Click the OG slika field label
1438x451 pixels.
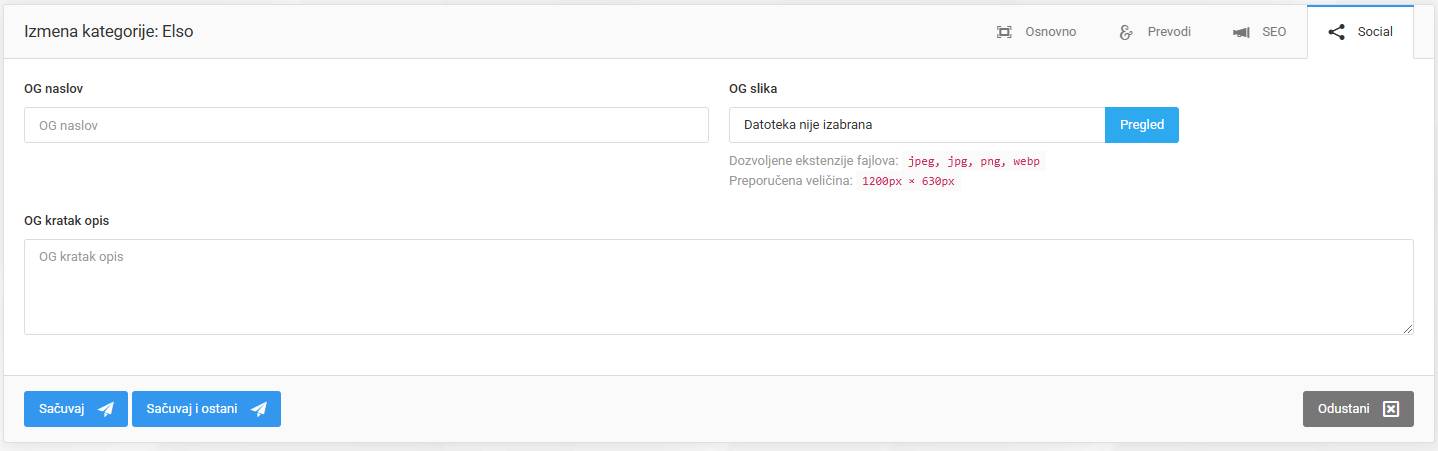click(753, 88)
